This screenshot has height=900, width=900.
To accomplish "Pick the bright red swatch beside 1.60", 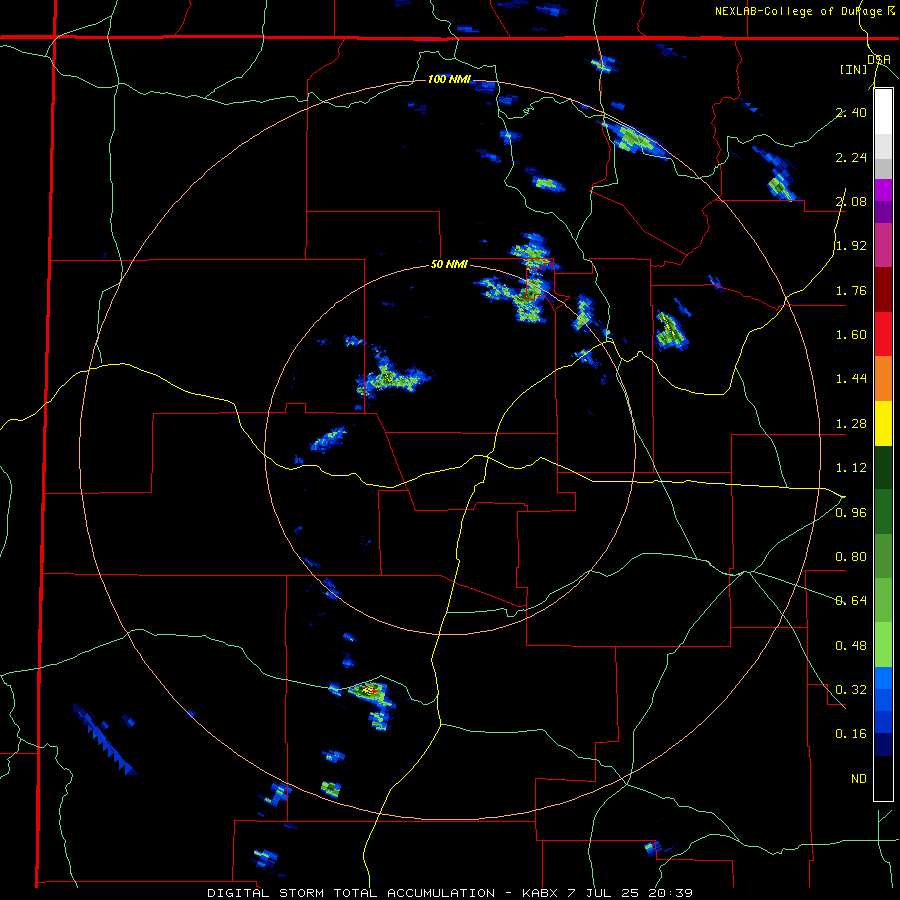I will [x=883, y=334].
